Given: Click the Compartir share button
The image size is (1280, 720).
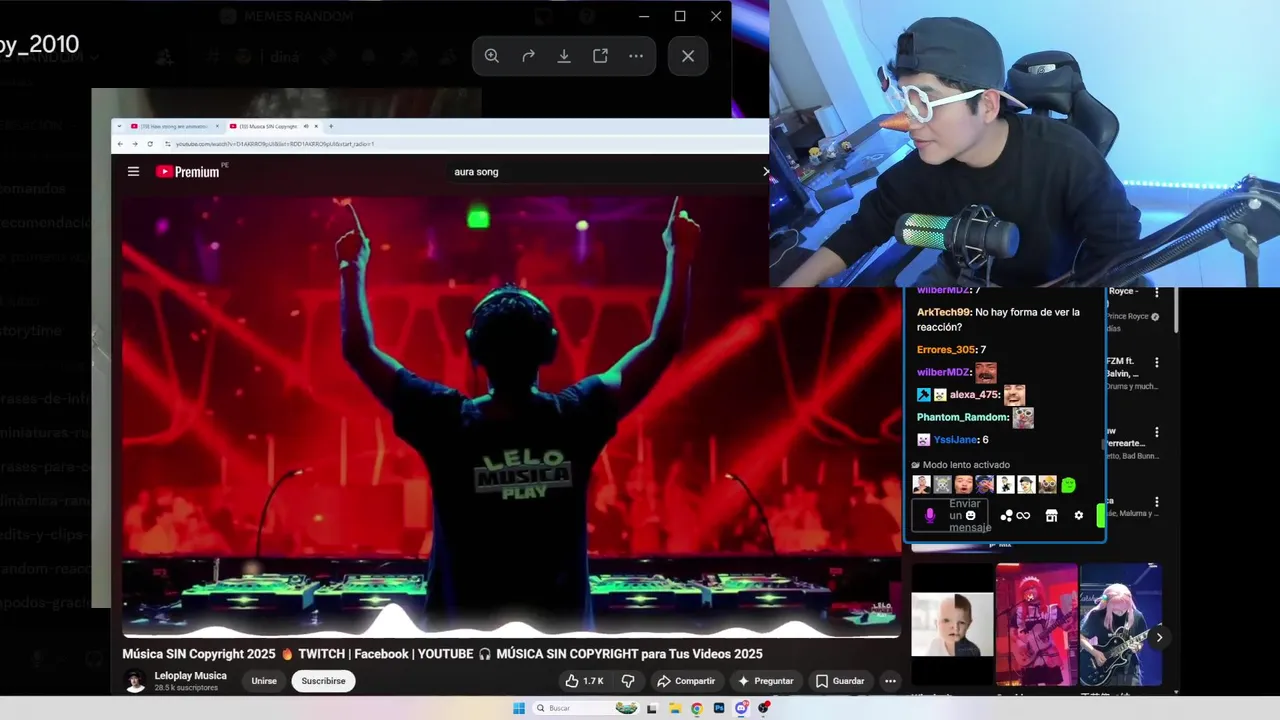Looking at the screenshot, I should click(x=686, y=681).
